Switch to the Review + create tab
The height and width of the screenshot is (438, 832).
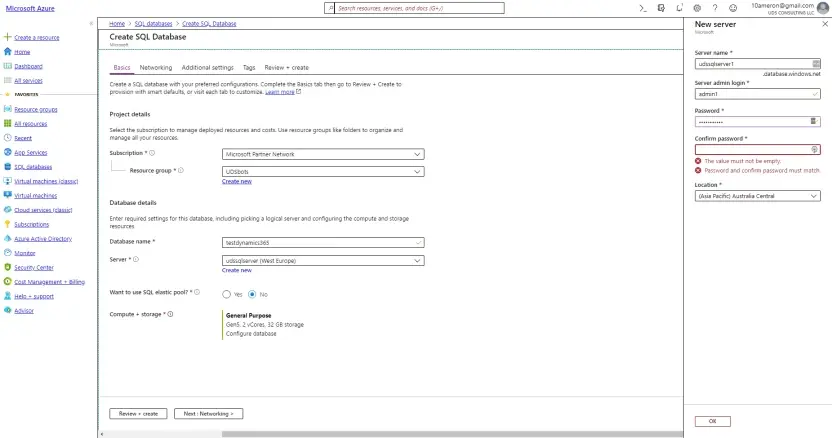pyautogui.click(x=287, y=67)
